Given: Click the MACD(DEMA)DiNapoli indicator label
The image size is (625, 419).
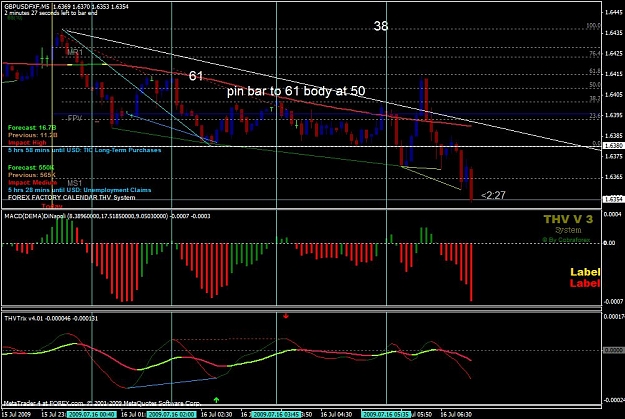Looking at the screenshot, I should coord(108,216).
